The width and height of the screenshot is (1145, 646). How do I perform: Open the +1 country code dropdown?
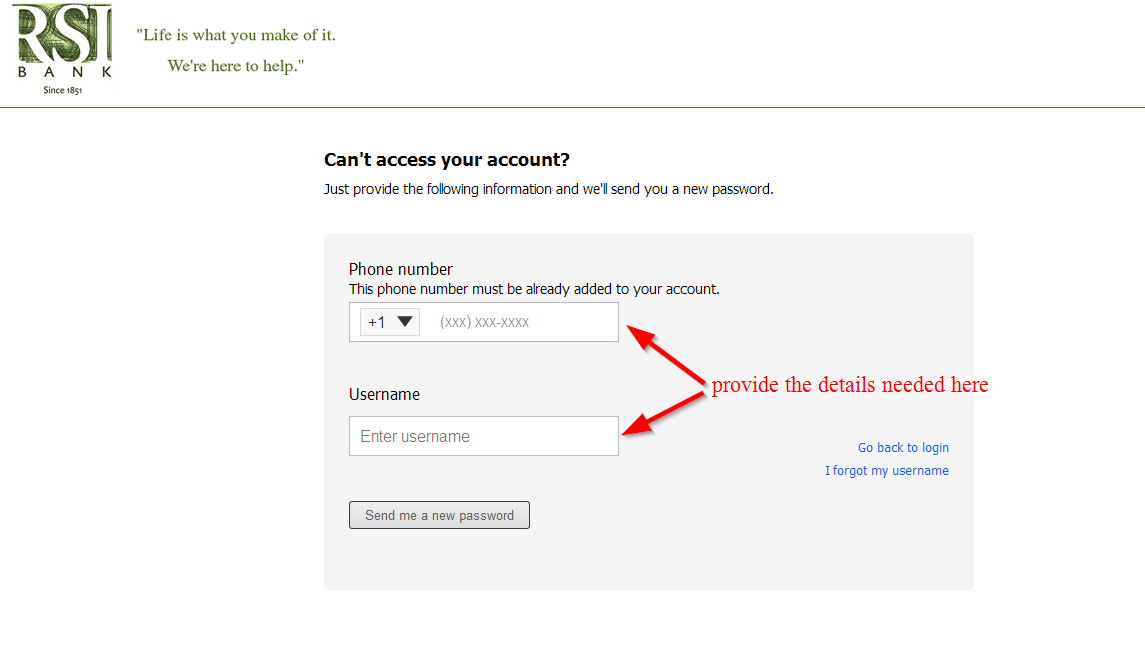point(390,322)
